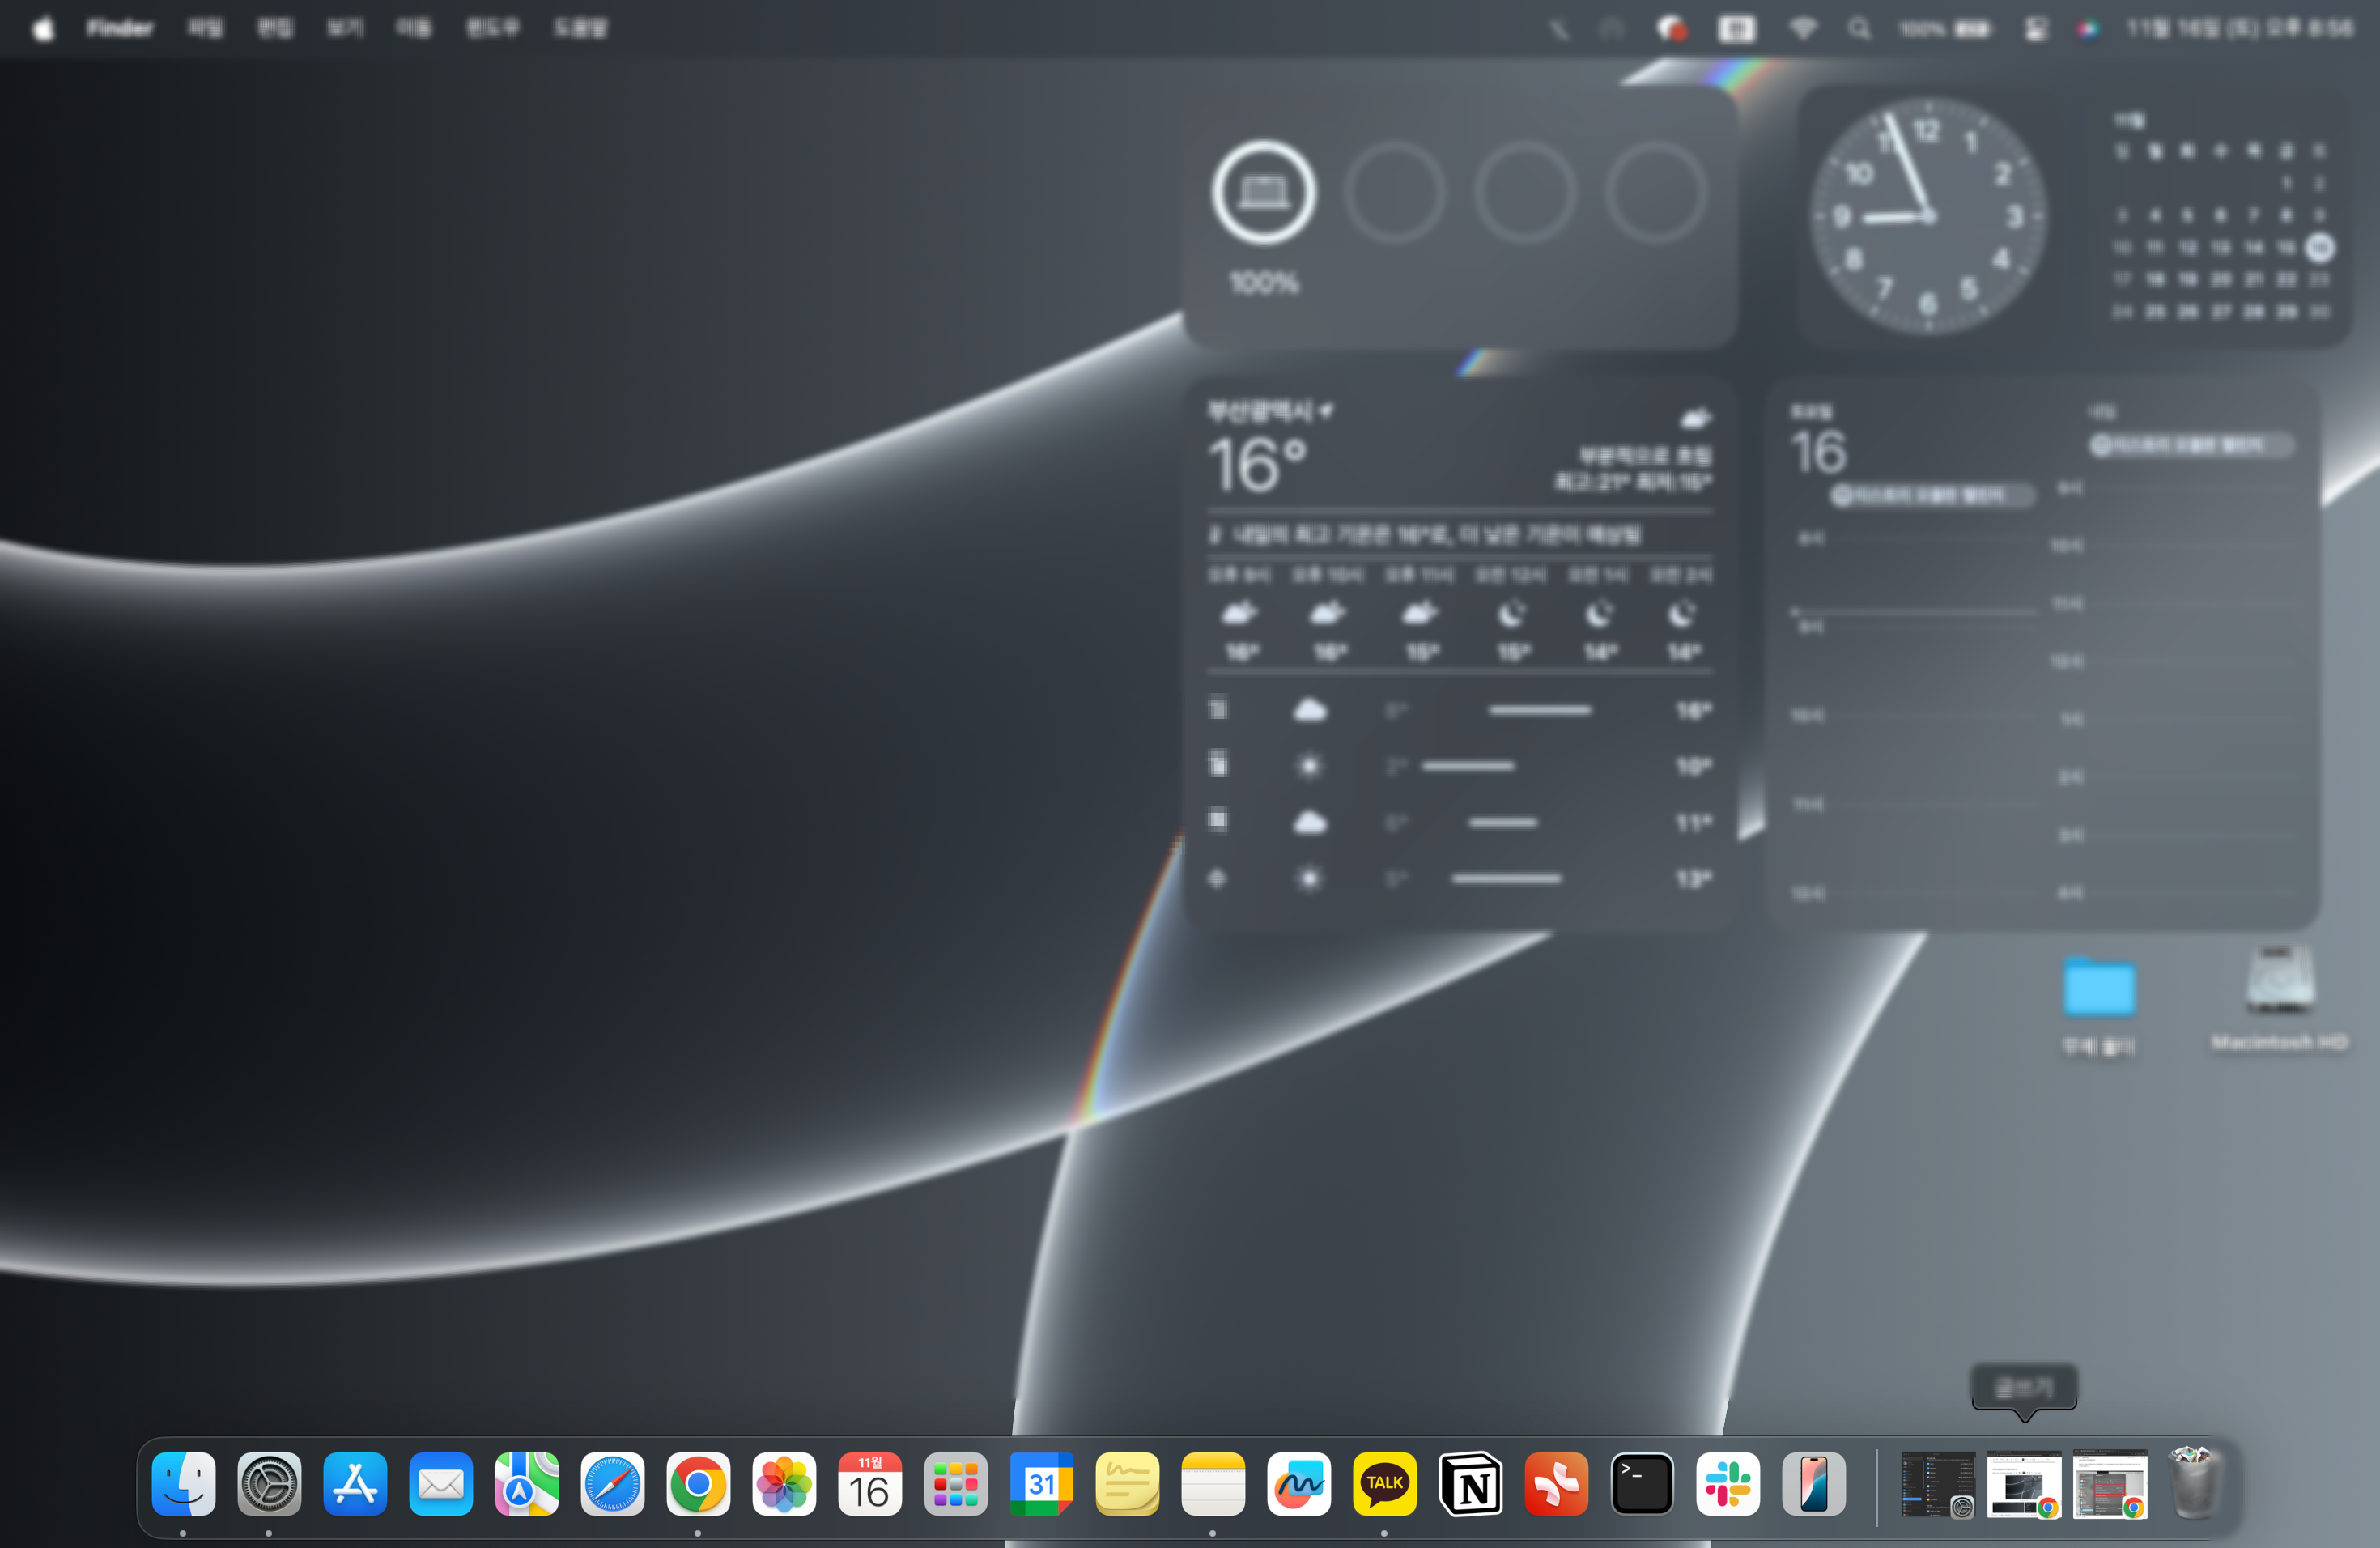Open Google Calendar Dock icon
Image resolution: width=2380 pixels, height=1548 pixels.
[x=1041, y=1483]
